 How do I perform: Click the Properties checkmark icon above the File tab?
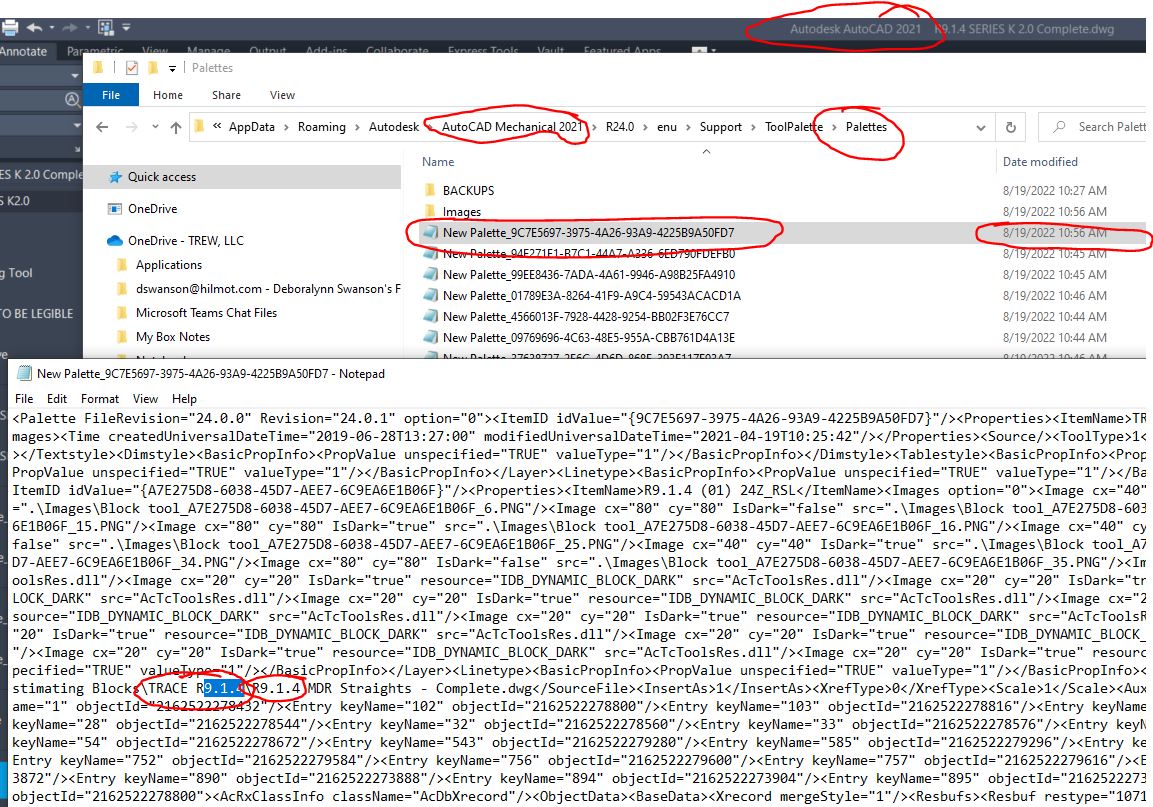tap(131, 68)
